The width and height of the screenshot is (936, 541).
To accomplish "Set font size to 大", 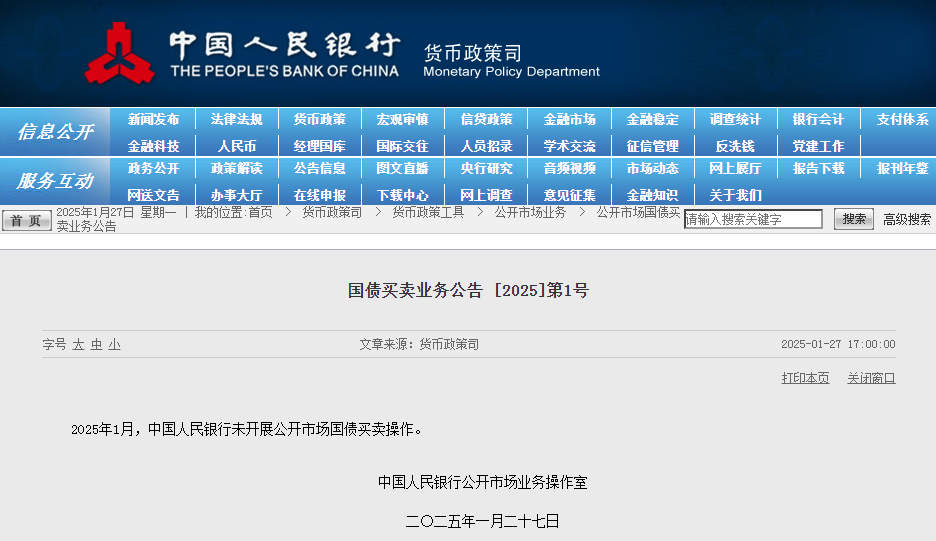I will coord(78,344).
